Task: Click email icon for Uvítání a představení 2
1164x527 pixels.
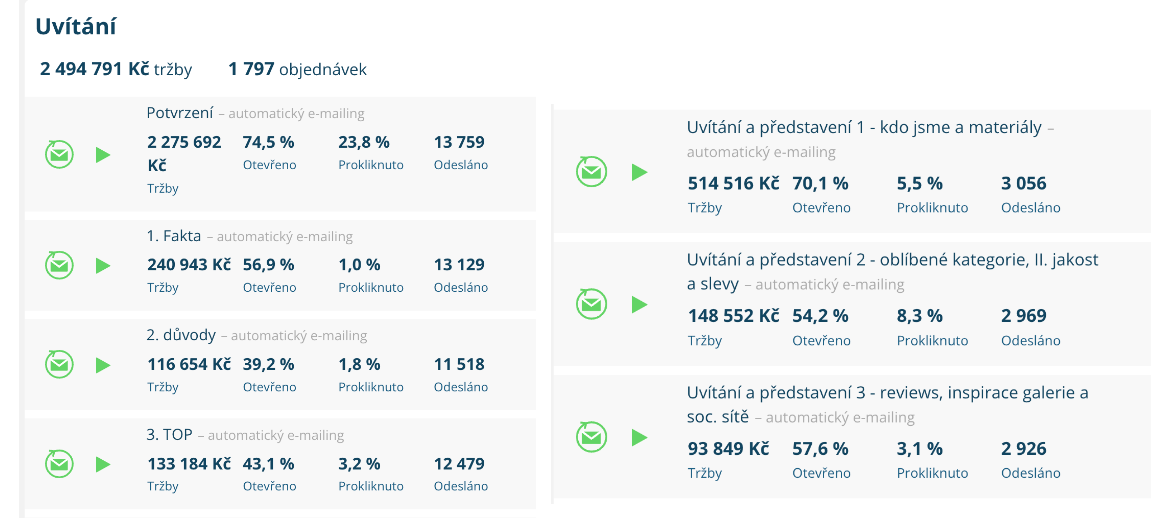Action: point(592,303)
